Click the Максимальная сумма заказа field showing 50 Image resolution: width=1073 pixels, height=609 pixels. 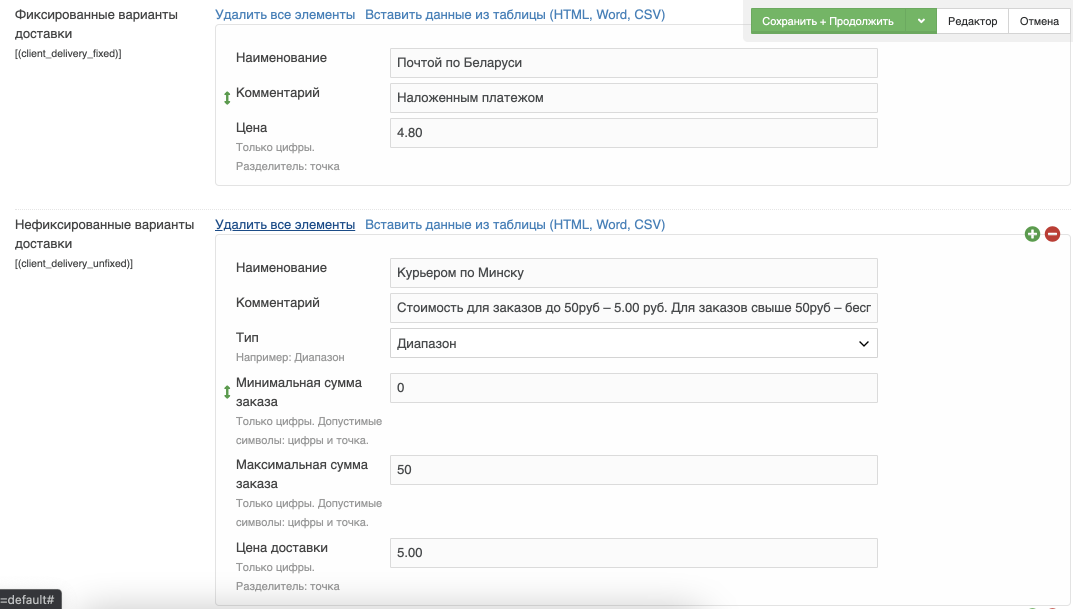click(633, 470)
